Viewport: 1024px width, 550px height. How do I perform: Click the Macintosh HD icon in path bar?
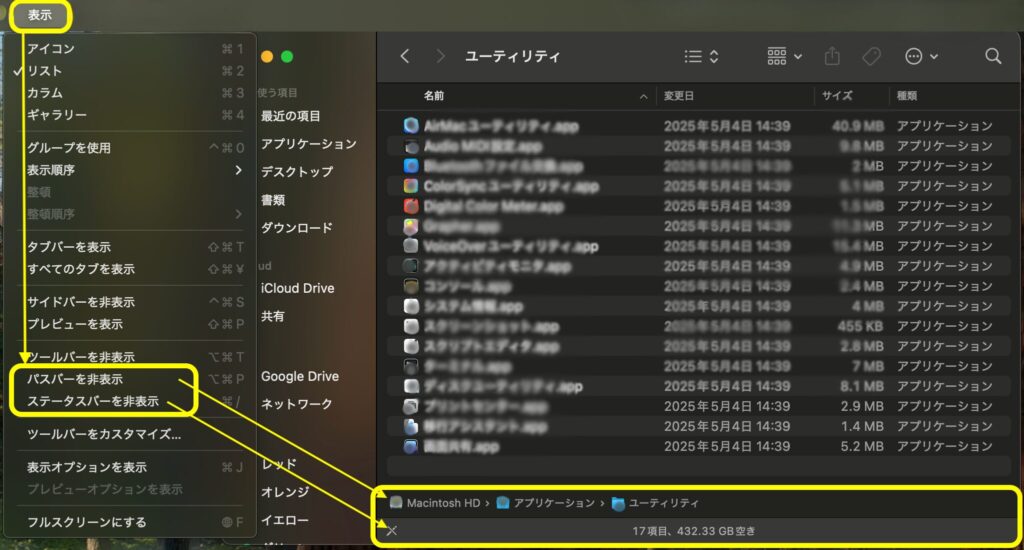397,503
